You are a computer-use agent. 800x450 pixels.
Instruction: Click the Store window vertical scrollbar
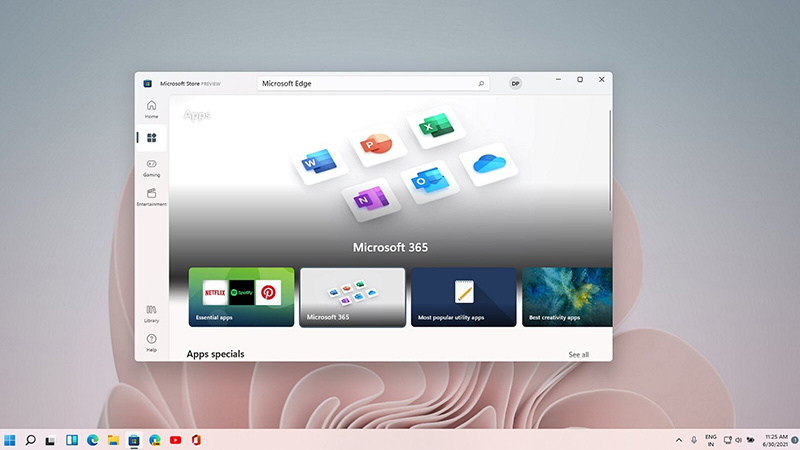point(610,160)
